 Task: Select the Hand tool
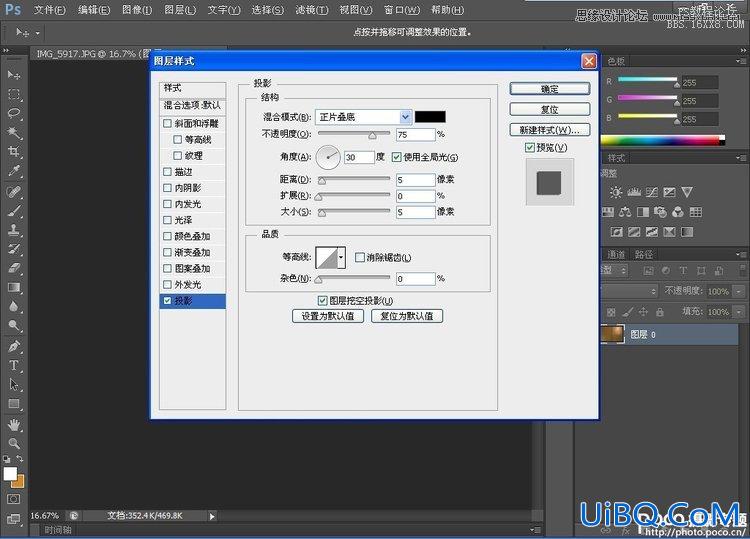click(14, 424)
